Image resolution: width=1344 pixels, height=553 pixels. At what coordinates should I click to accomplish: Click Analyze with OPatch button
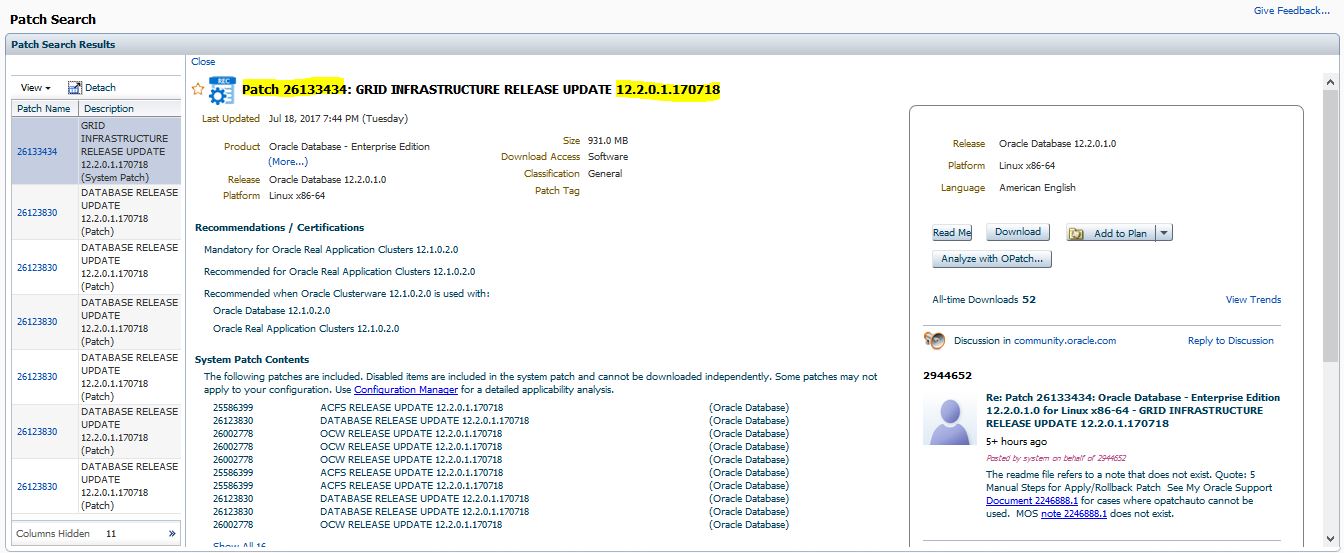(x=992, y=259)
